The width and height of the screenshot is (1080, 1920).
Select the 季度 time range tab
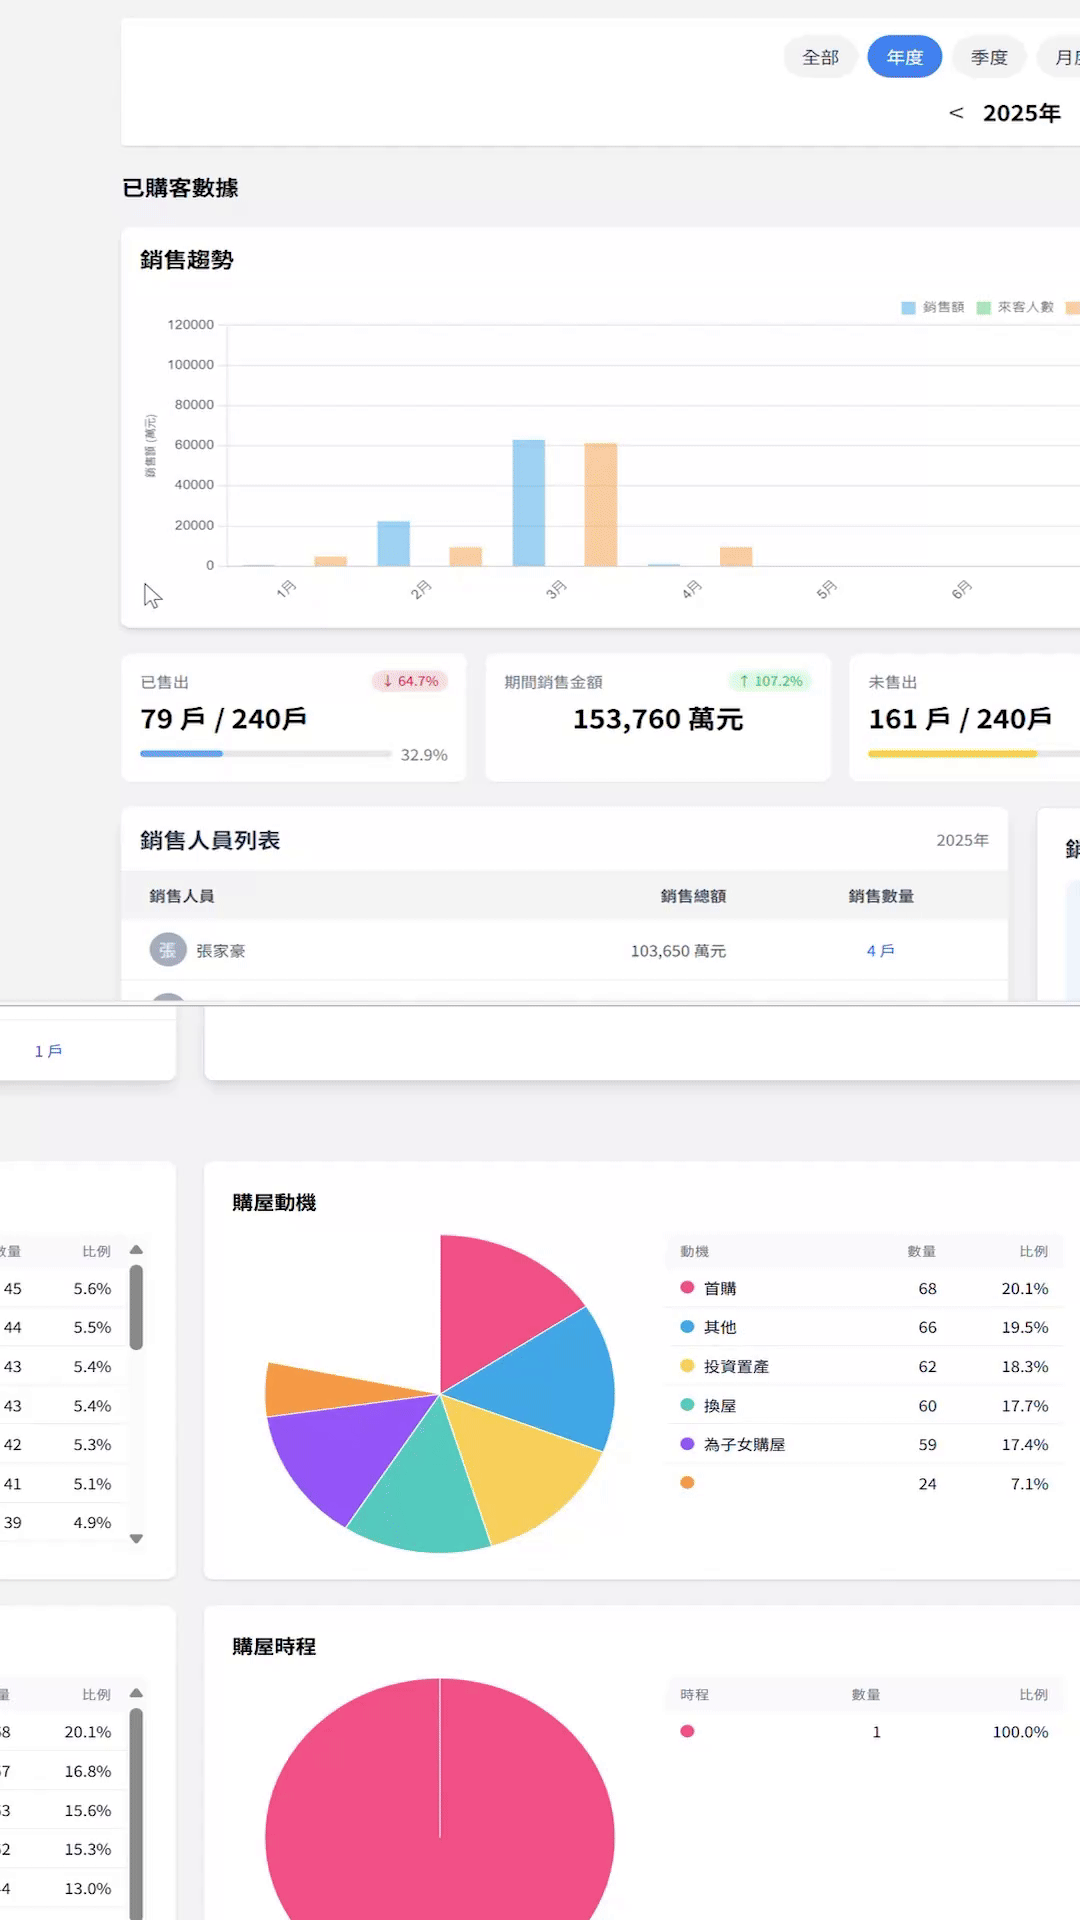(x=988, y=57)
